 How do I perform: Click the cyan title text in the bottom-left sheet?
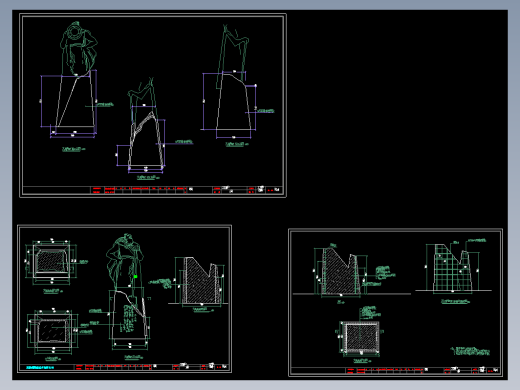pyautogui.click(x=40, y=367)
